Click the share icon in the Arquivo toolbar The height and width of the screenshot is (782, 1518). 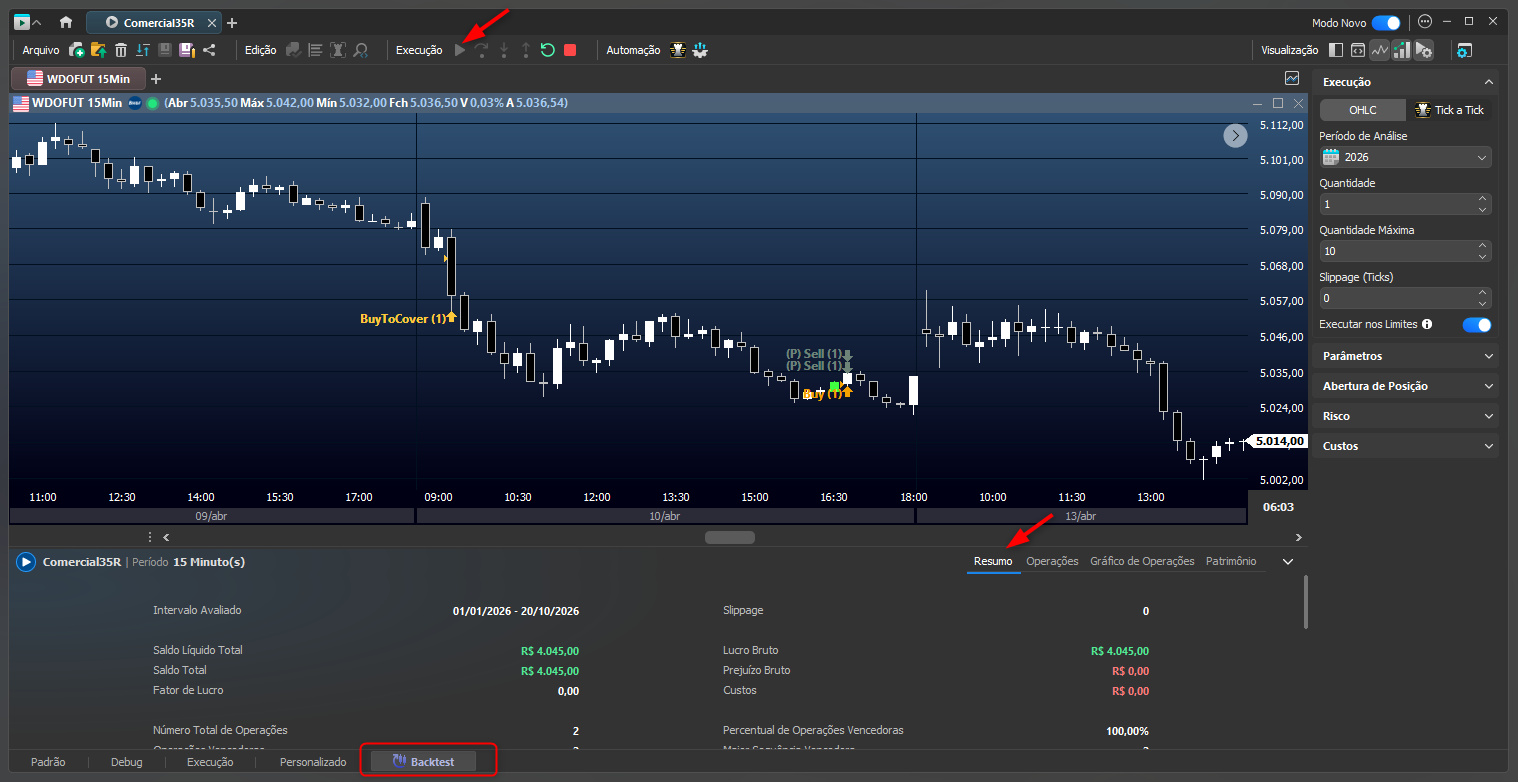(209, 50)
